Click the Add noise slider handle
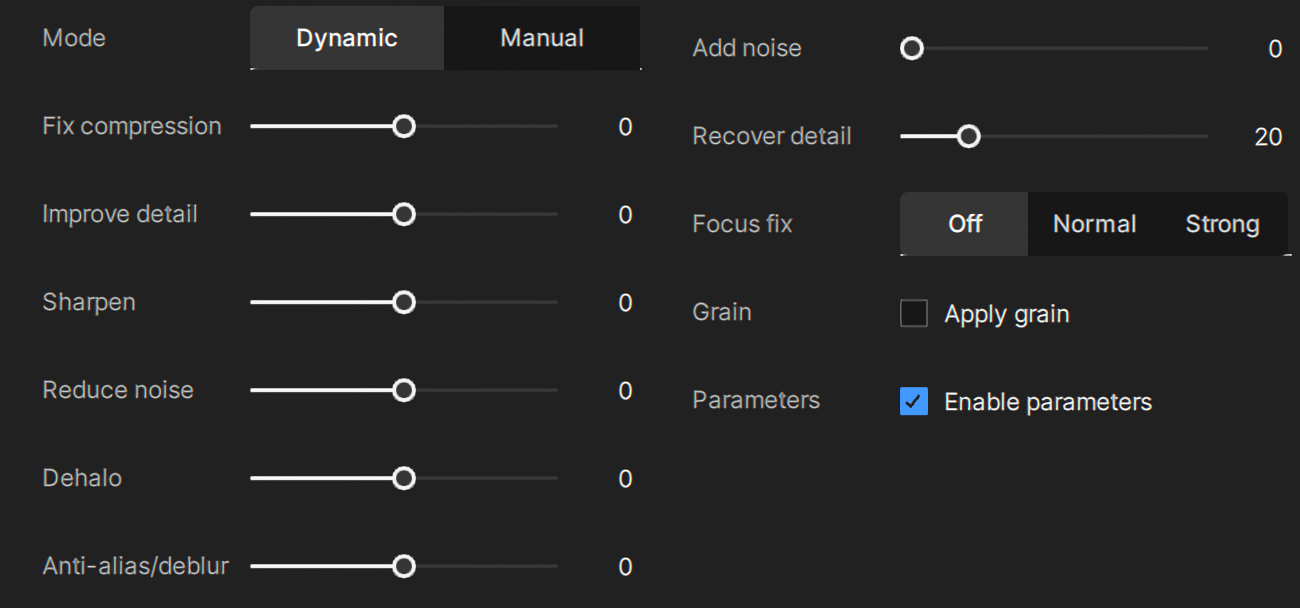This screenshot has height=608, width=1300. click(912, 49)
